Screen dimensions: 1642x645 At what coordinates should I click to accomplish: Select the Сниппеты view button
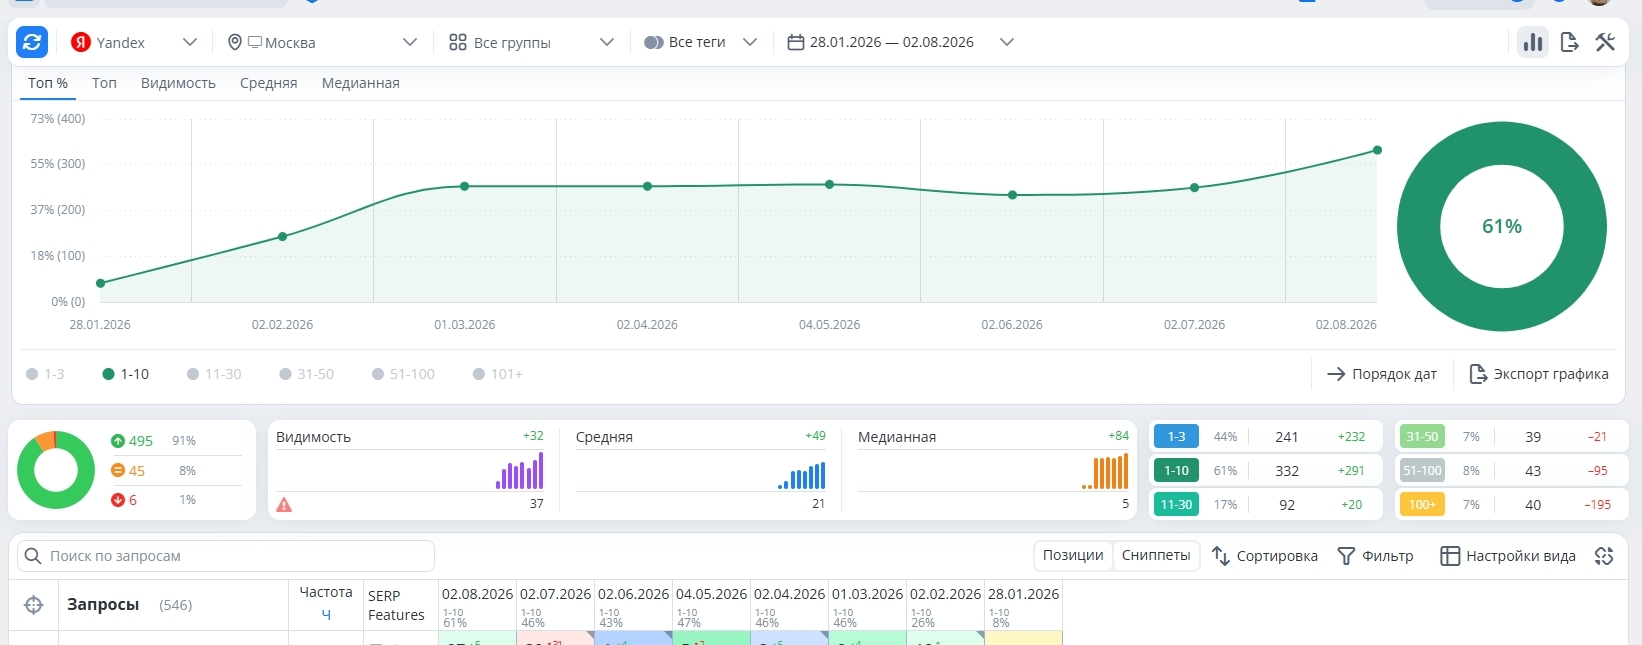point(1156,555)
